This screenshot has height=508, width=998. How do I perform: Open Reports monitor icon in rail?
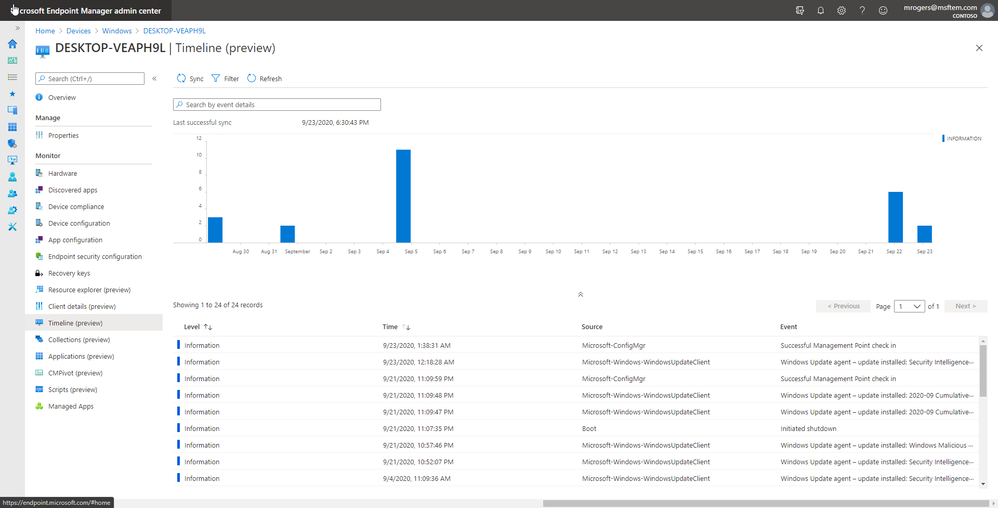pyautogui.click(x=12, y=160)
